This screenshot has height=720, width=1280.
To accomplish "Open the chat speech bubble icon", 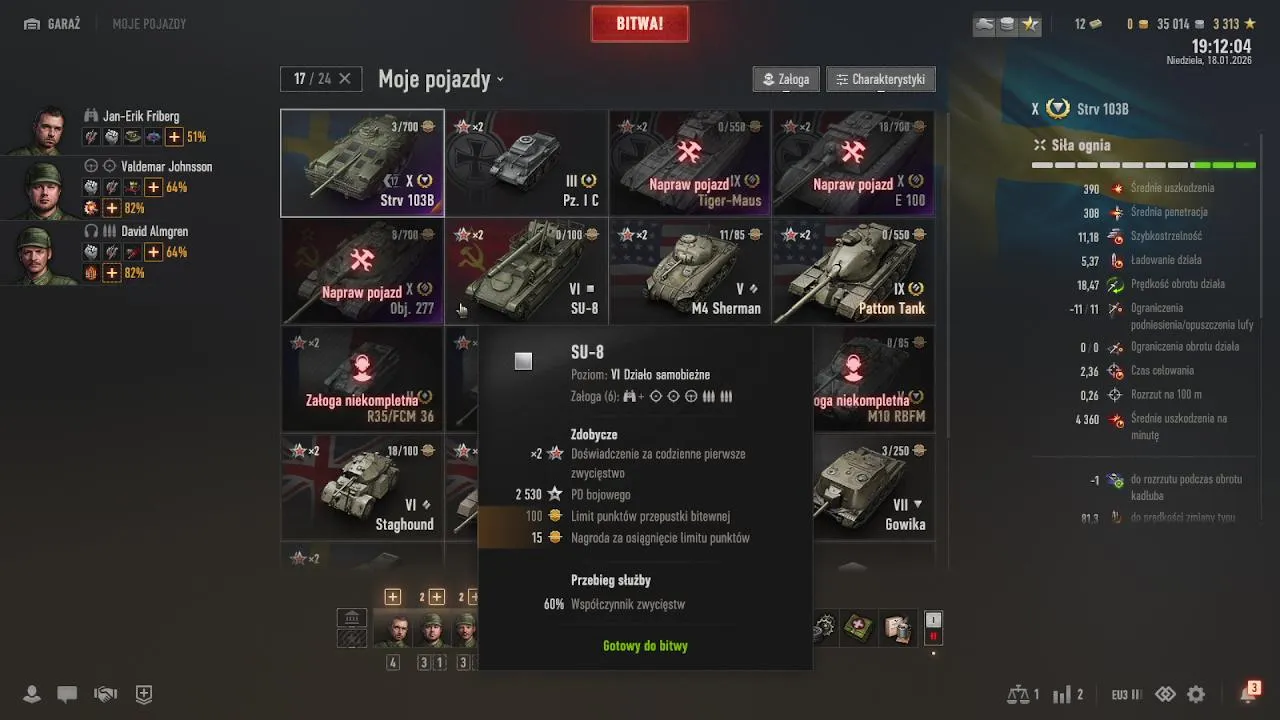I will (67, 694).
